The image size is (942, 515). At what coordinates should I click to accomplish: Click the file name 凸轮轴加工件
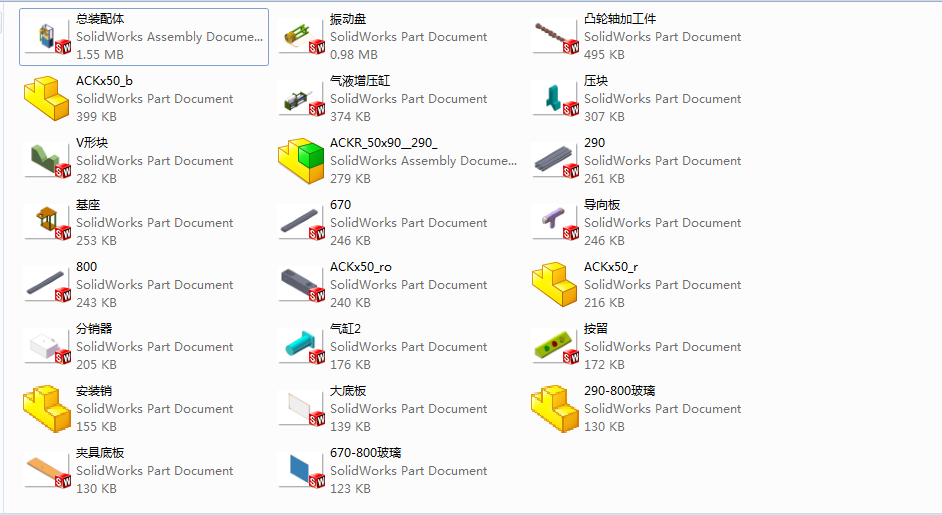[x=620, y=19]
